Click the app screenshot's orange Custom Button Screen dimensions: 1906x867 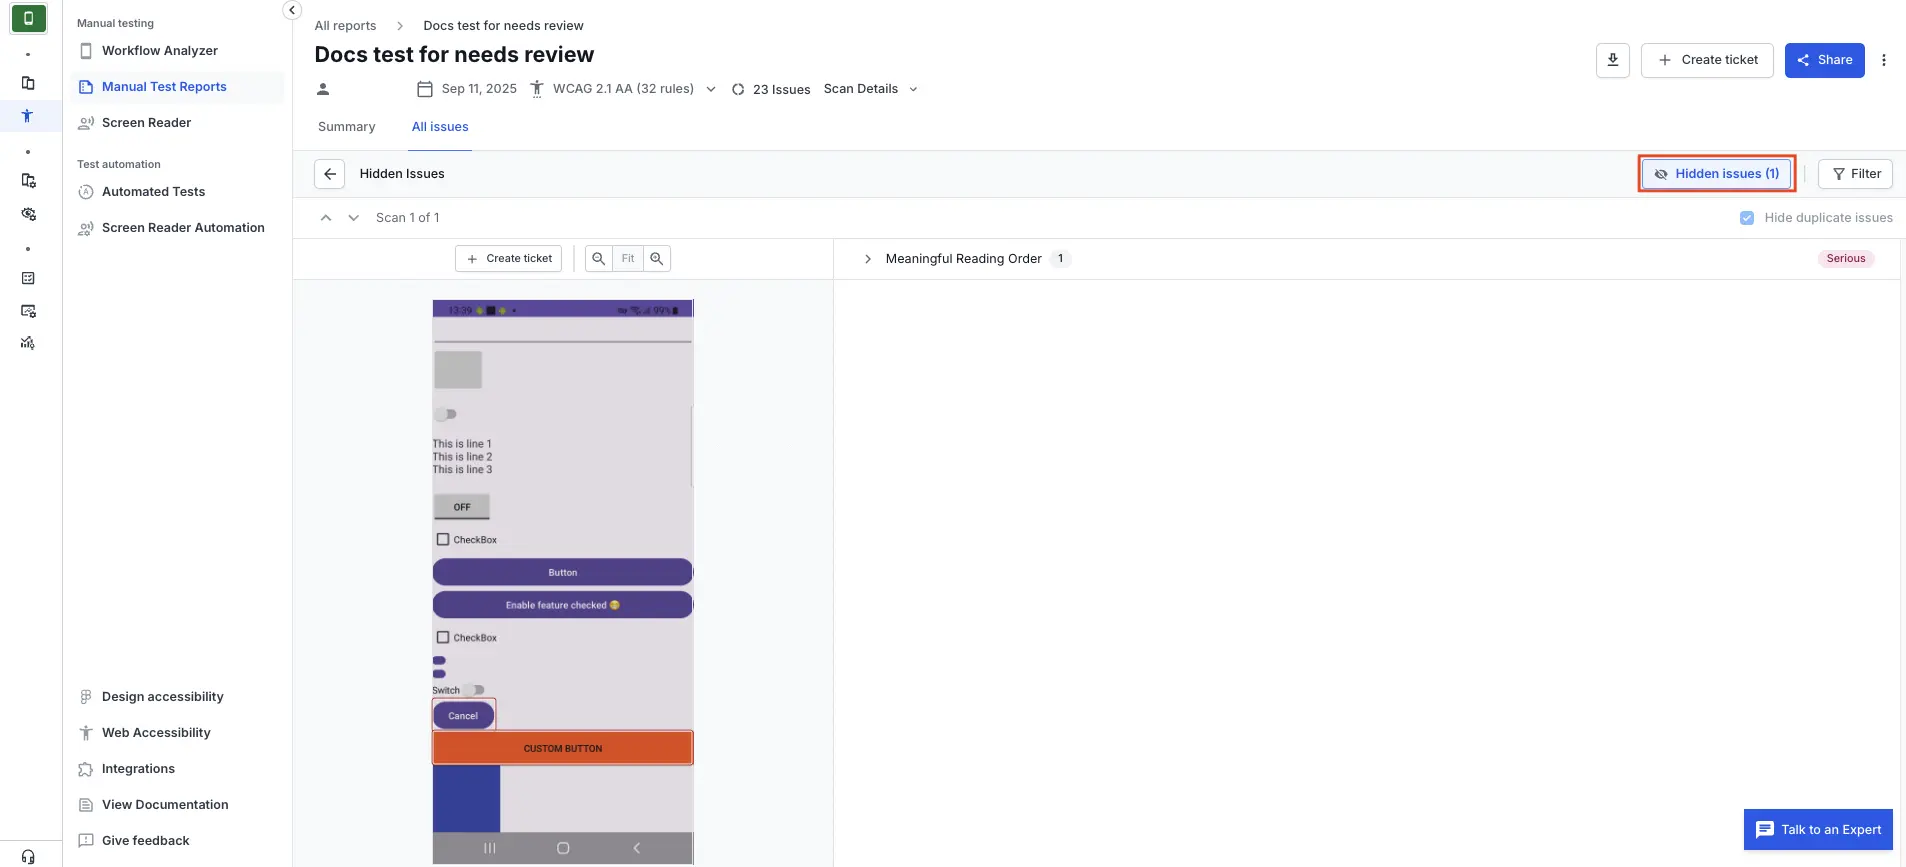tap(562, 748)
